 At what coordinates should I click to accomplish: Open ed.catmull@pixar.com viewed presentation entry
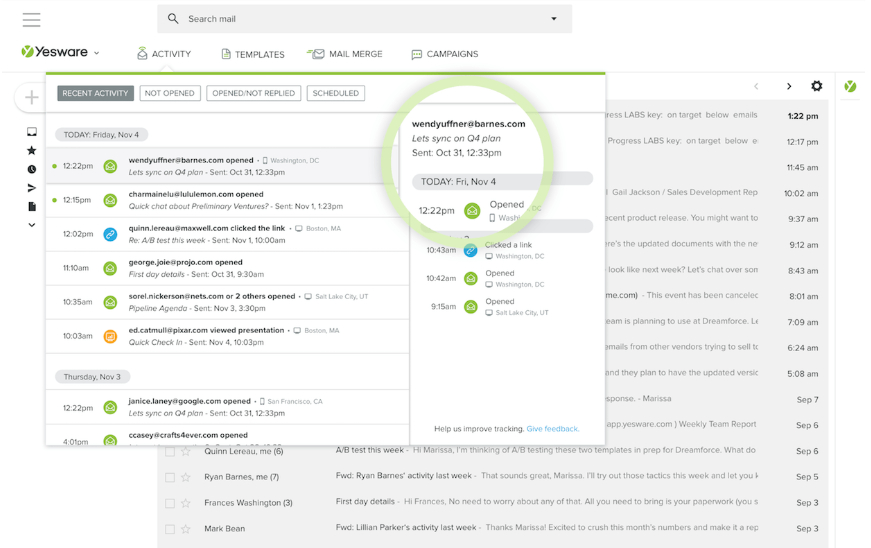pyautogui.click(x=227, y=336)
